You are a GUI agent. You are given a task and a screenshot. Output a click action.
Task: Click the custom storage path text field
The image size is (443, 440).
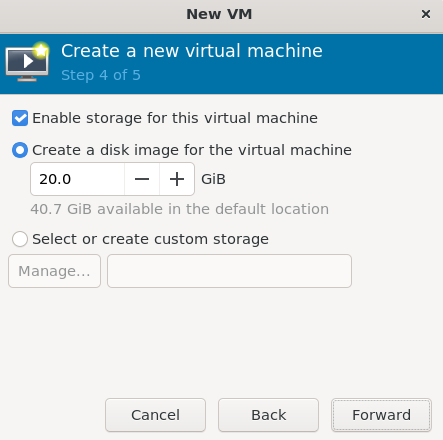[229, 271]
